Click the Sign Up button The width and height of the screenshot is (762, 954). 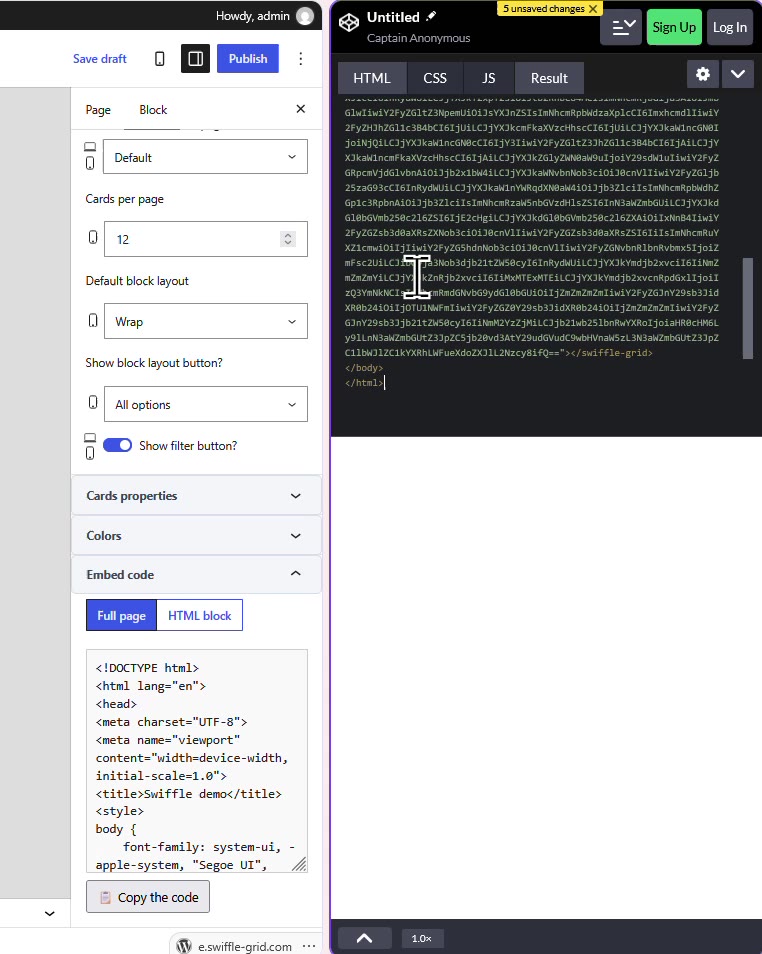674,27
